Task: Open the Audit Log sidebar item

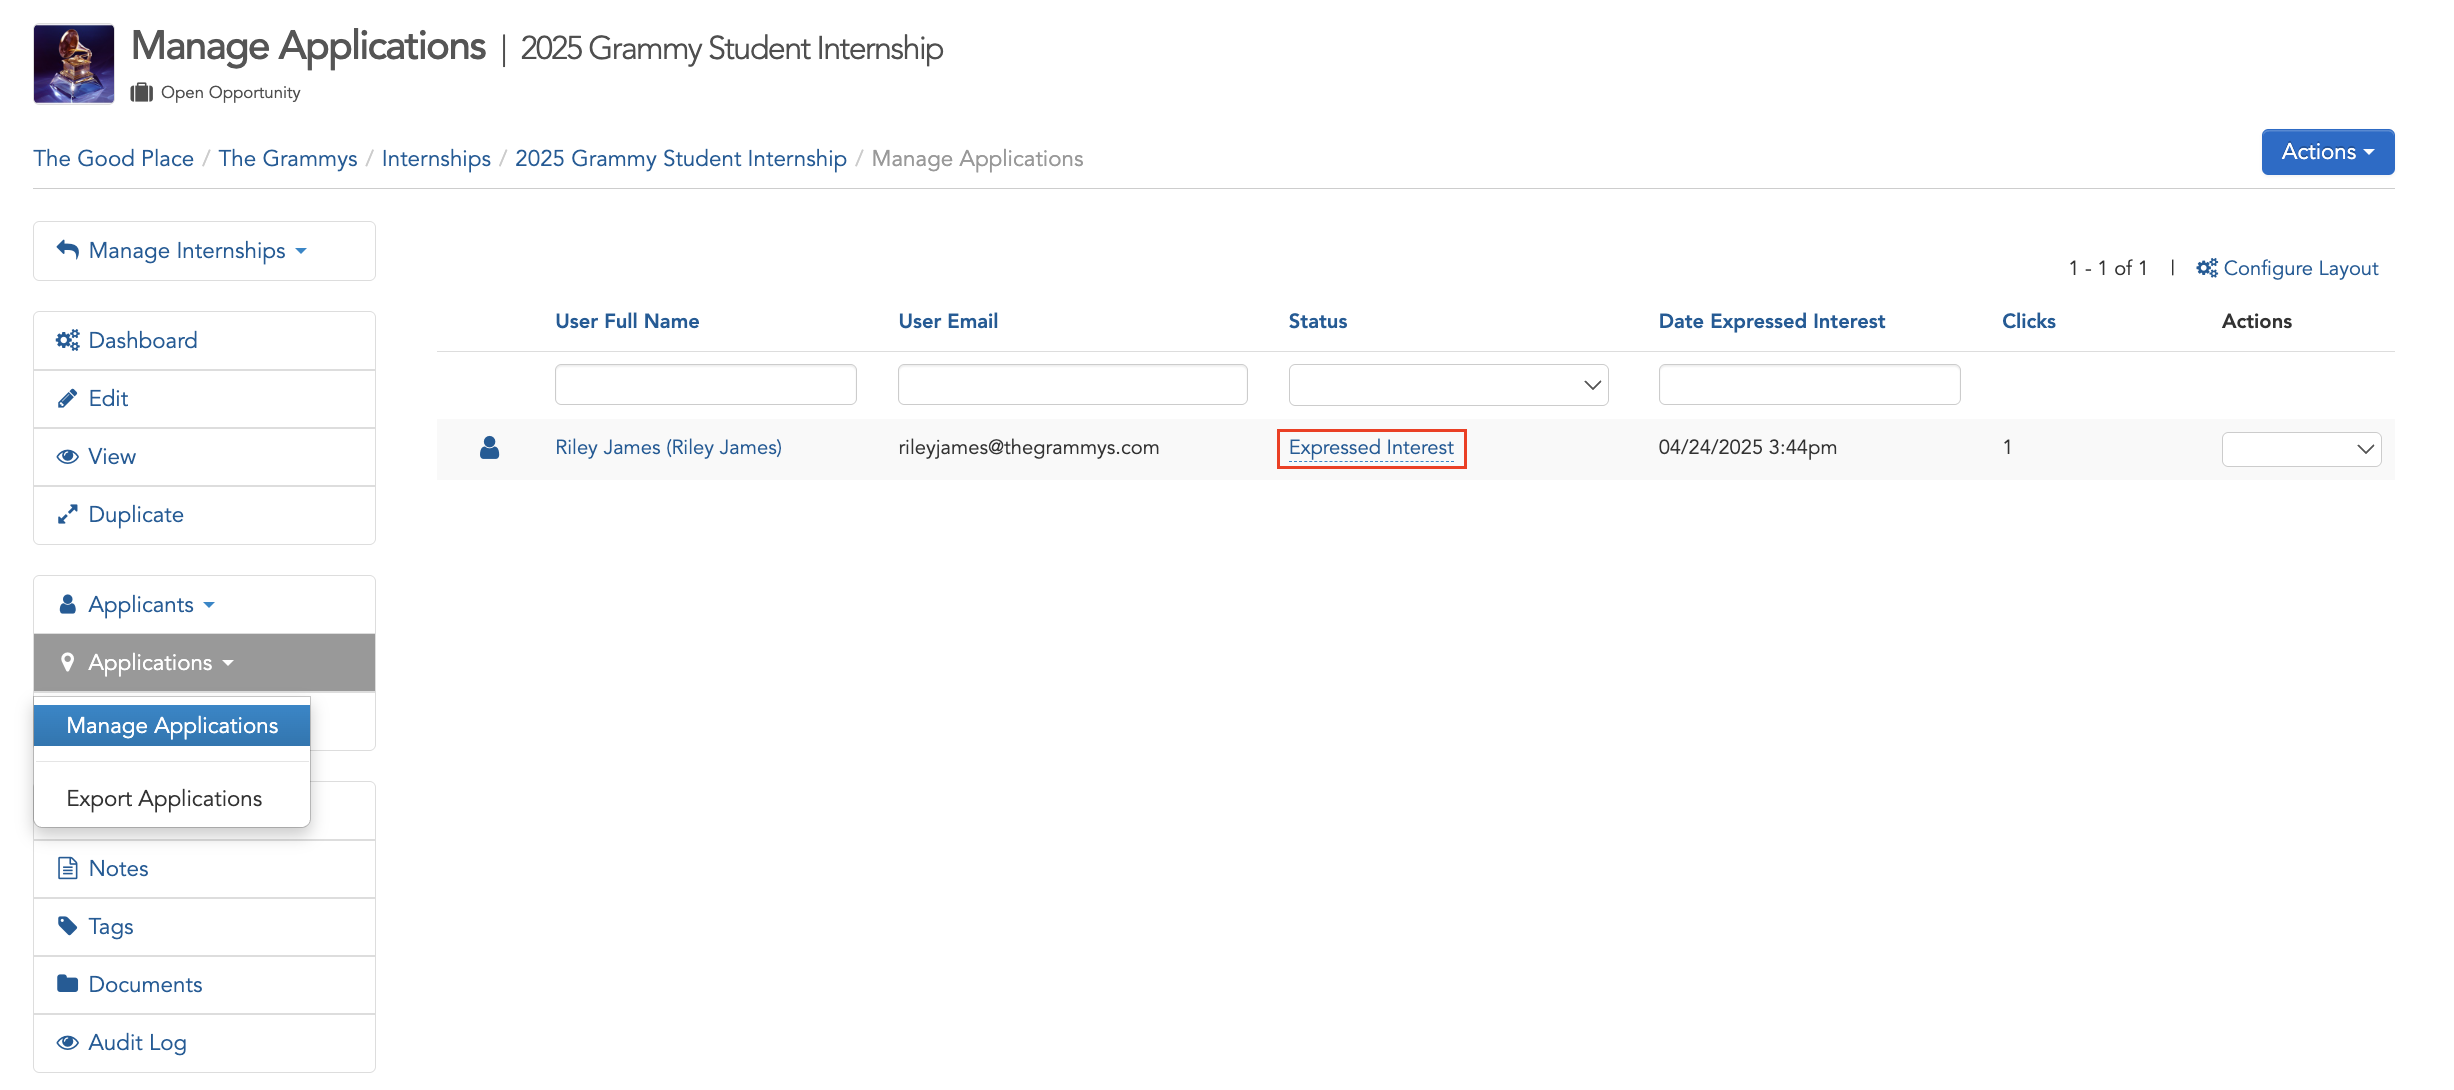Action: coord(204,1042)
